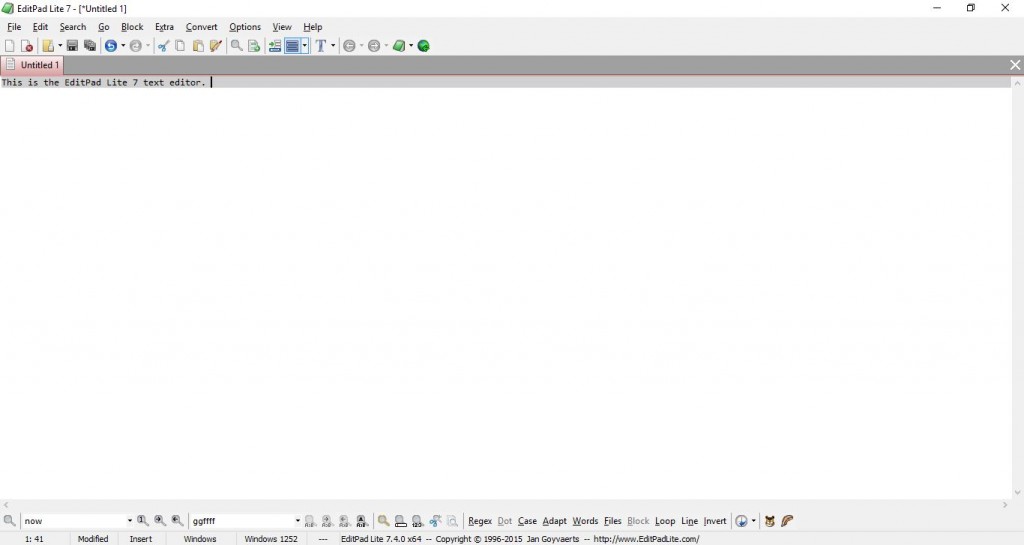Click the Find Previous magnifier icon

coord(178,521)
